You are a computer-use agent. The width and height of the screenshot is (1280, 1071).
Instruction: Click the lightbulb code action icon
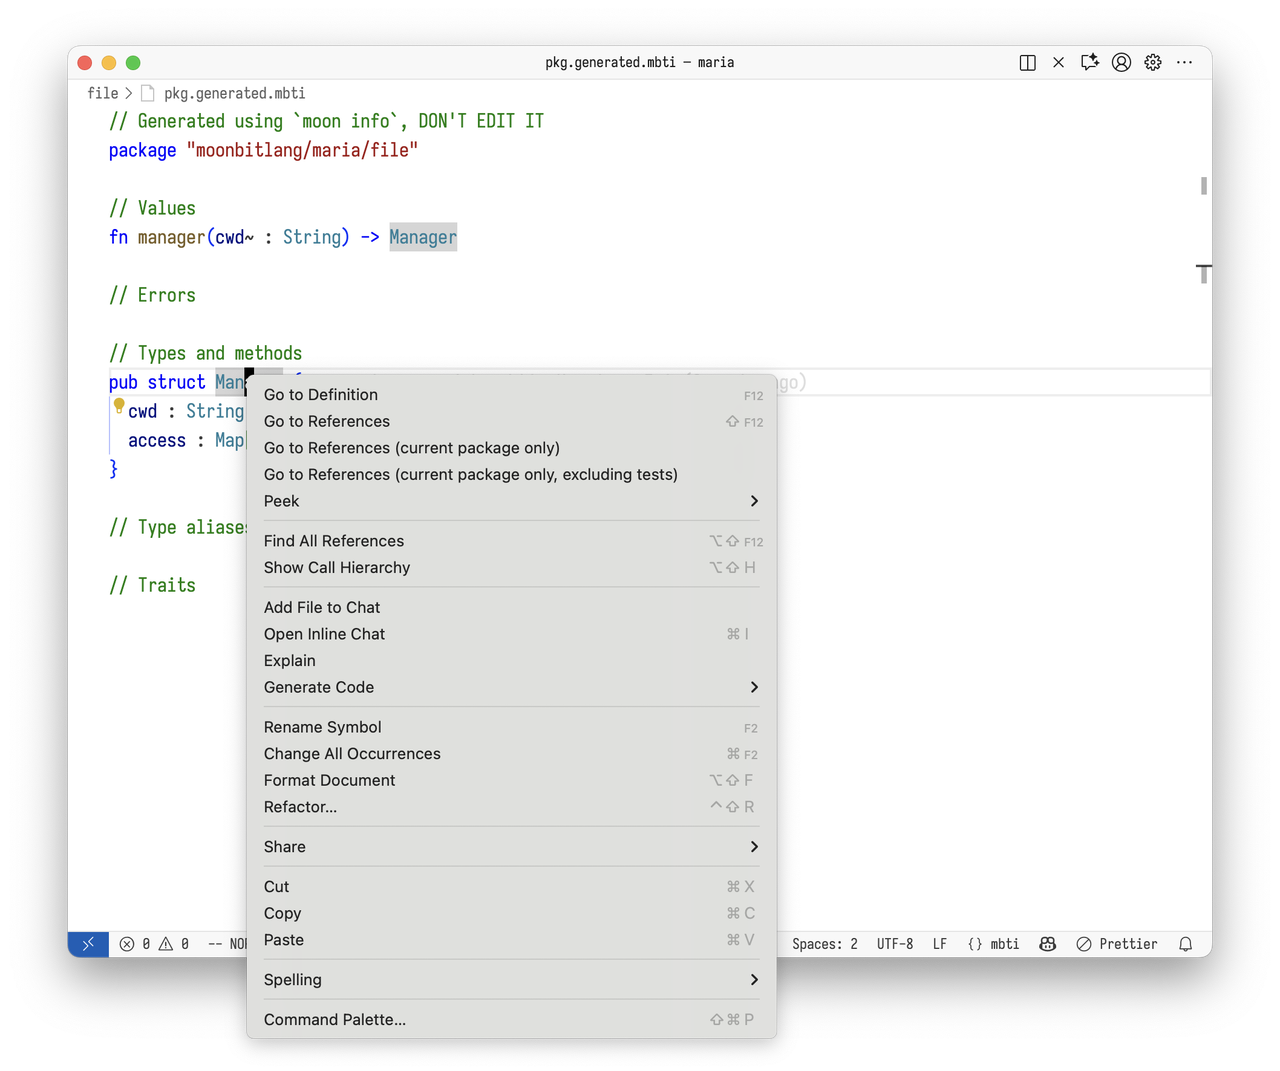pos(119,405)
